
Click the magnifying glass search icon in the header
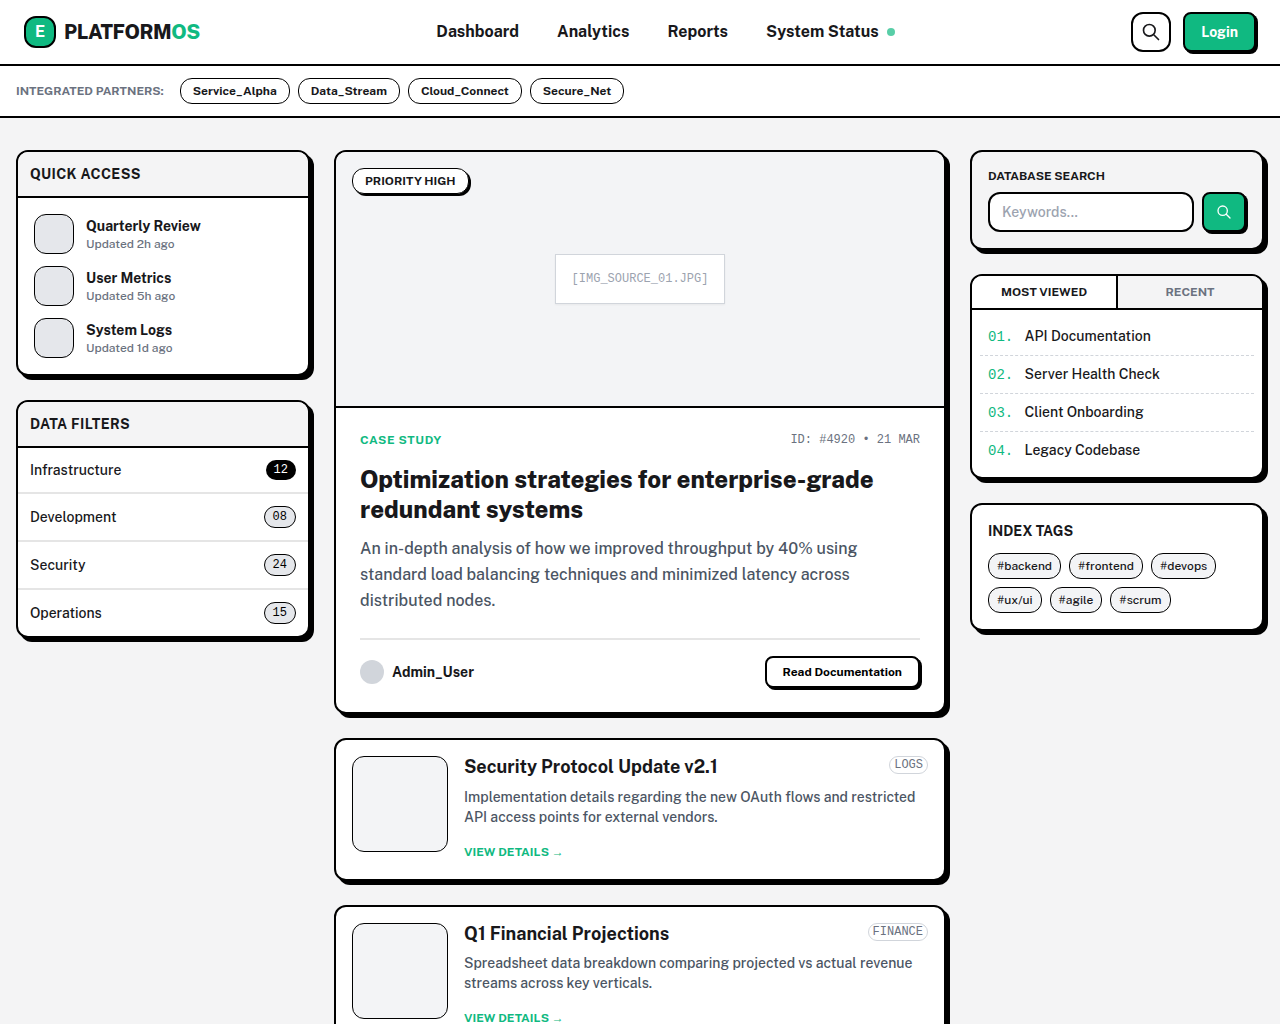pyautogui.click(x=1150, y=31)
